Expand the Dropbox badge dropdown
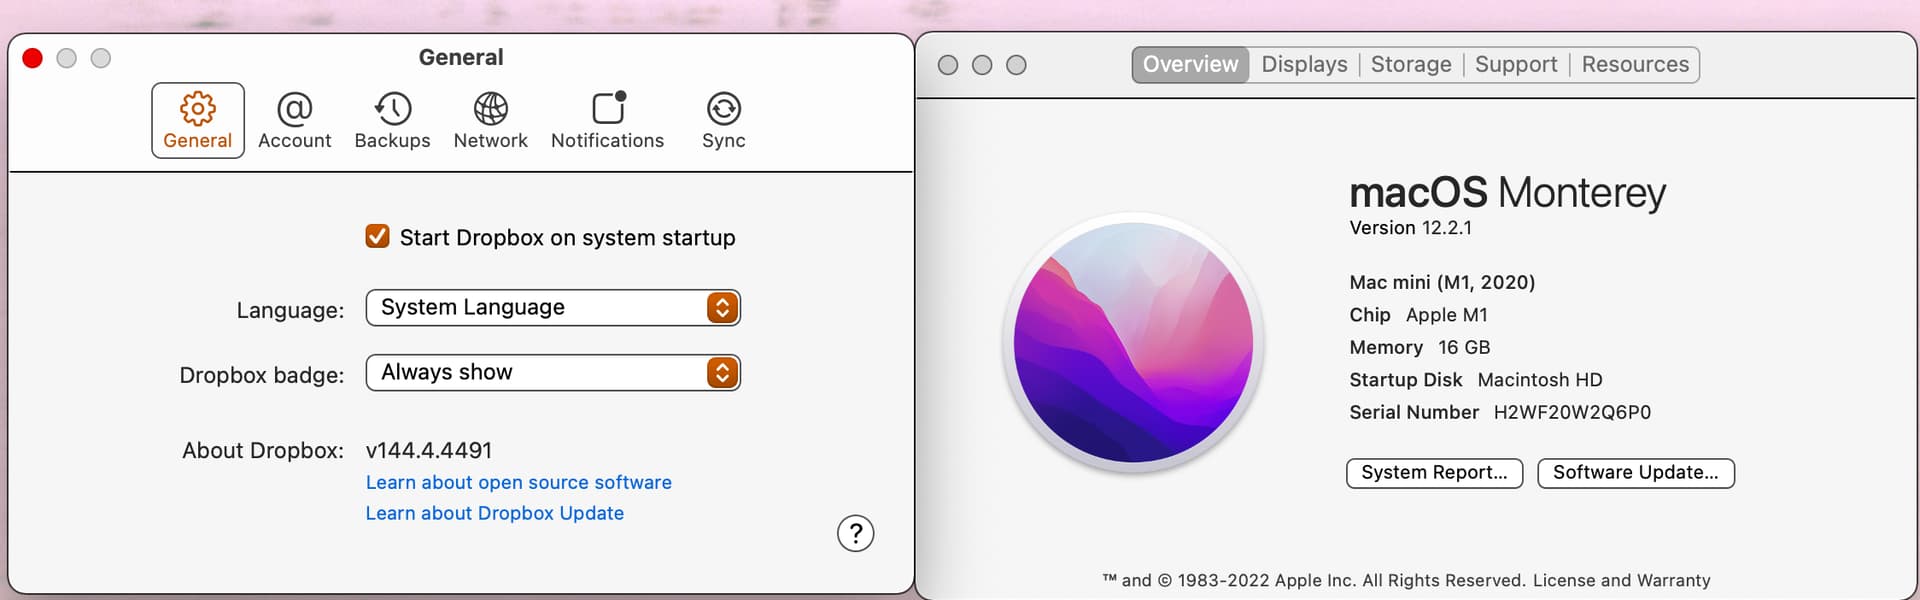 (553, 373)
